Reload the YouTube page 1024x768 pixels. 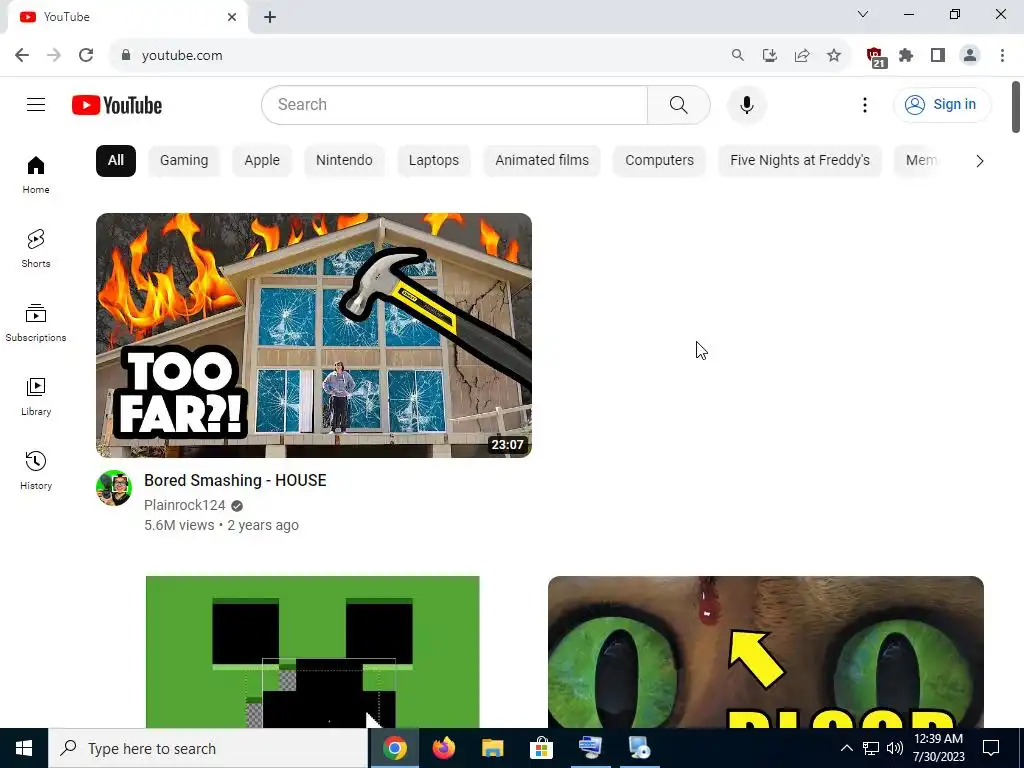click(86, 55)
